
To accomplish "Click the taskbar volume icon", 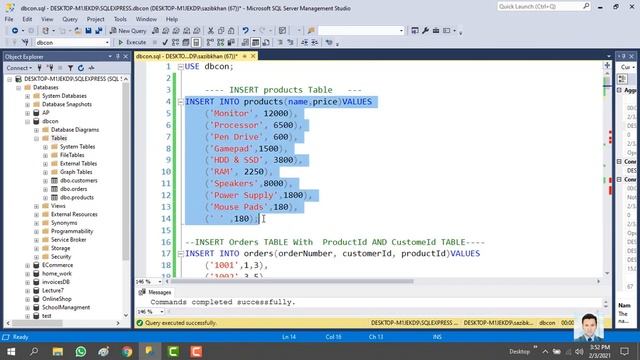I will coord(578,351).
